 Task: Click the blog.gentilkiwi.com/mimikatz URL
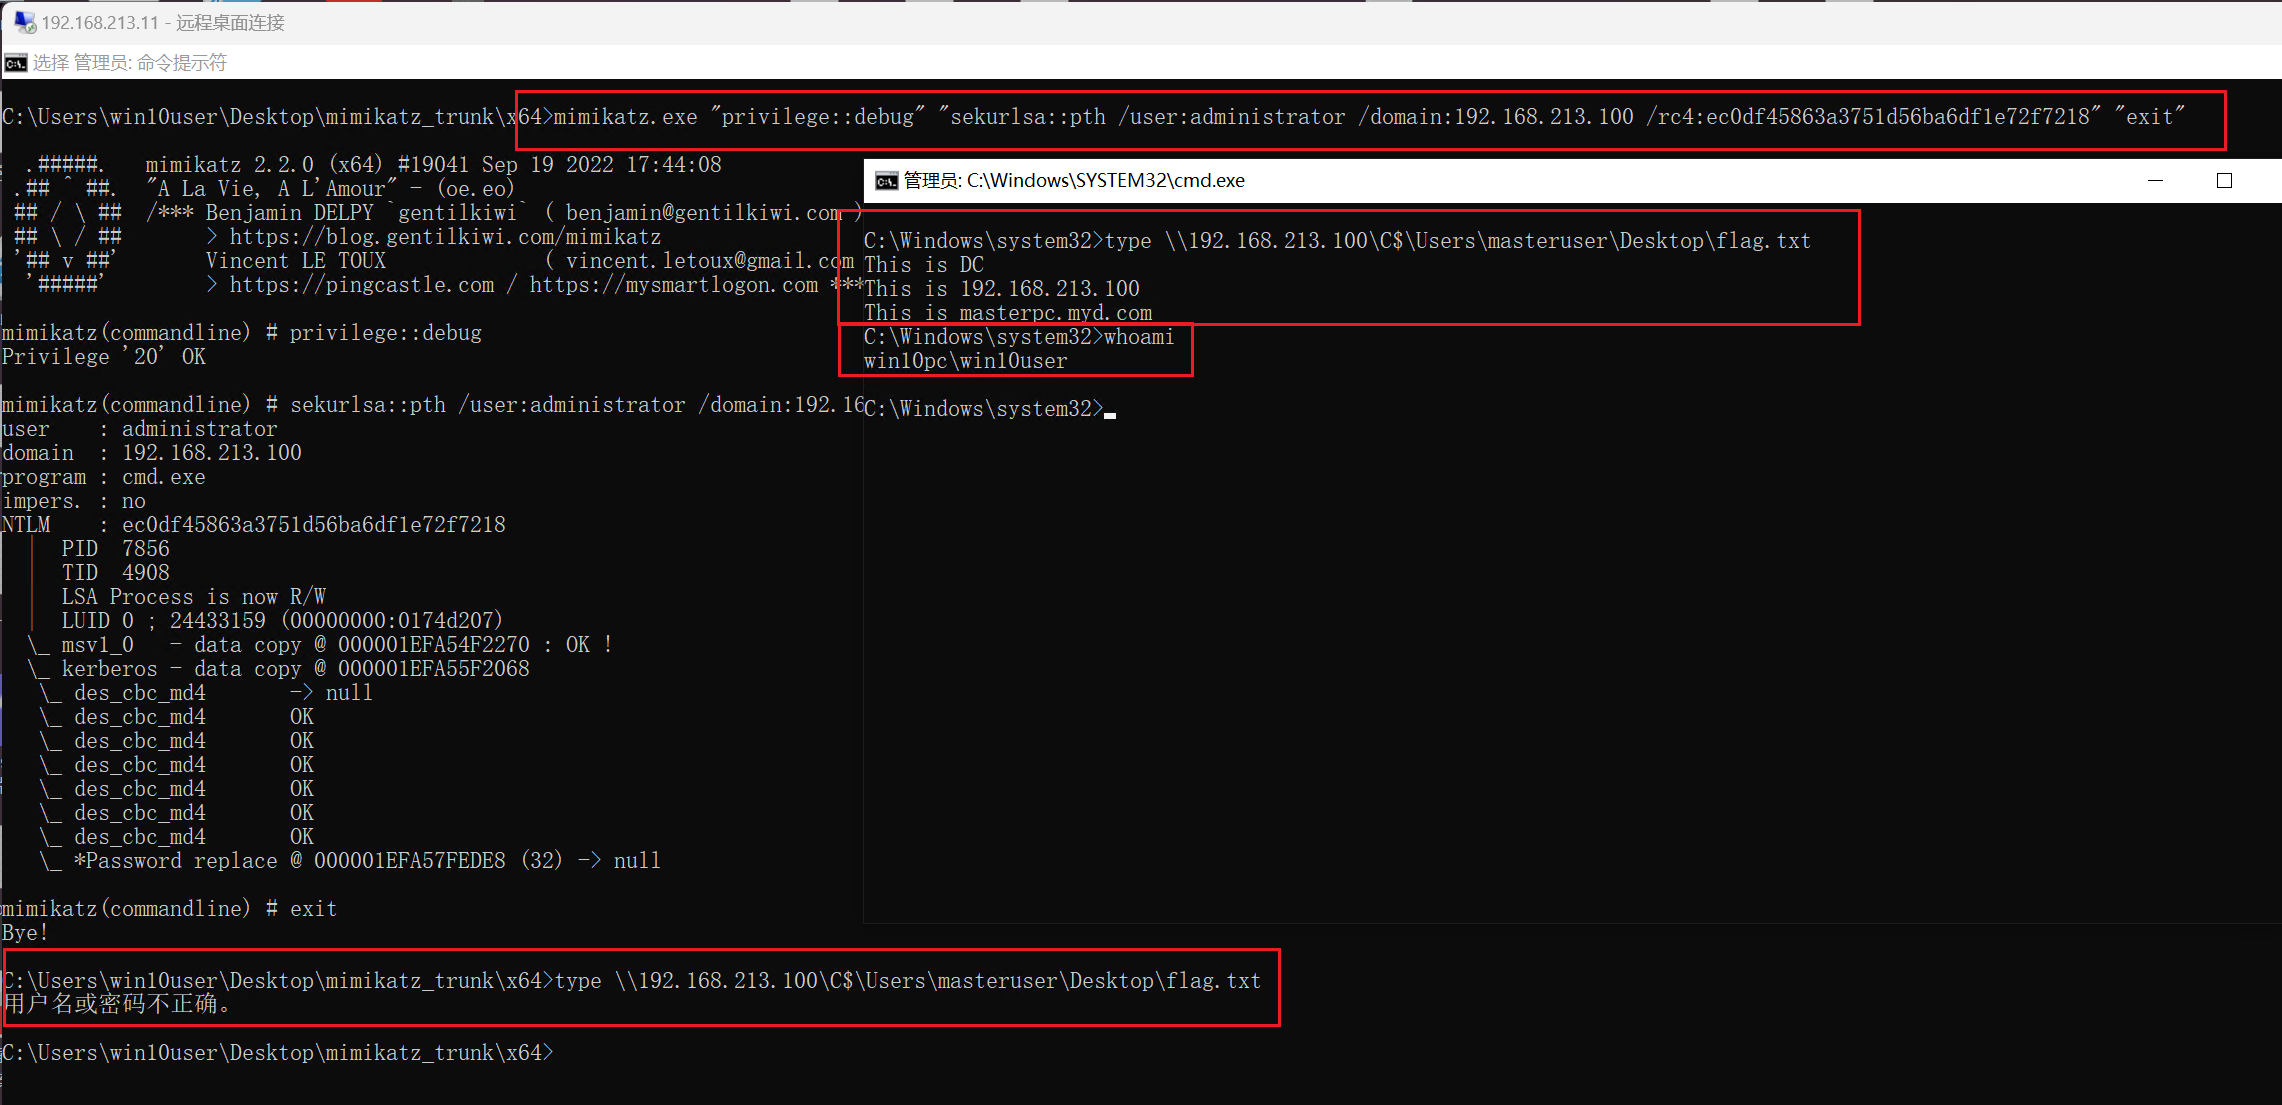(x=445, y=237)
